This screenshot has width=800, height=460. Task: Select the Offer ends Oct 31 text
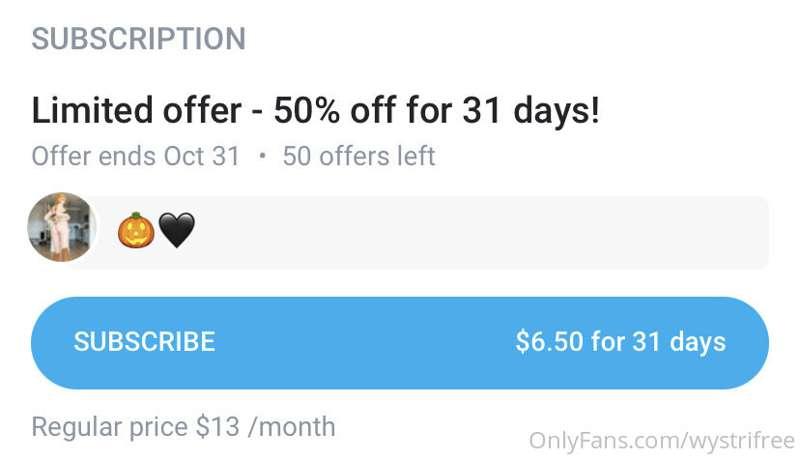136,156
